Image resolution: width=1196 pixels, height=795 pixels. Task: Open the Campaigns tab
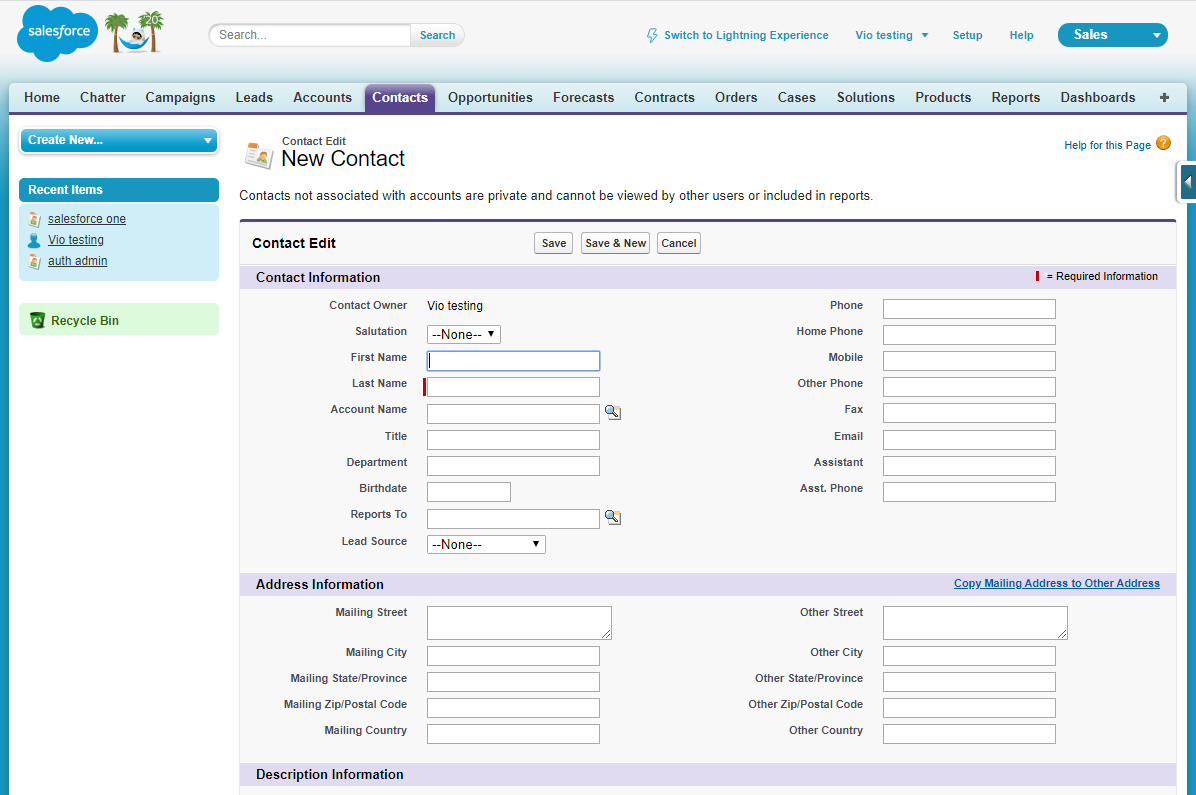(180, 98)
